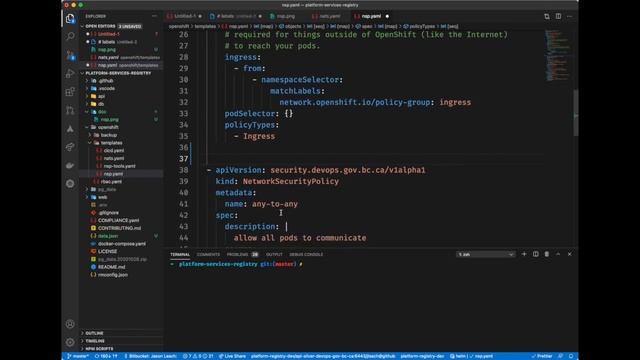640x360 pixels.
Task: Select the Output panel tab
Action: coord(274,254)
